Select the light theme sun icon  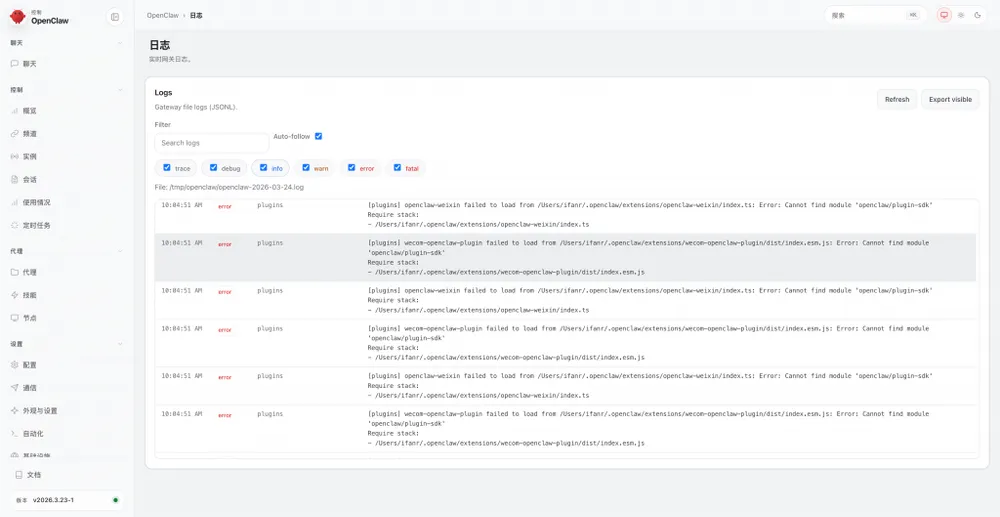click(961, 15)
